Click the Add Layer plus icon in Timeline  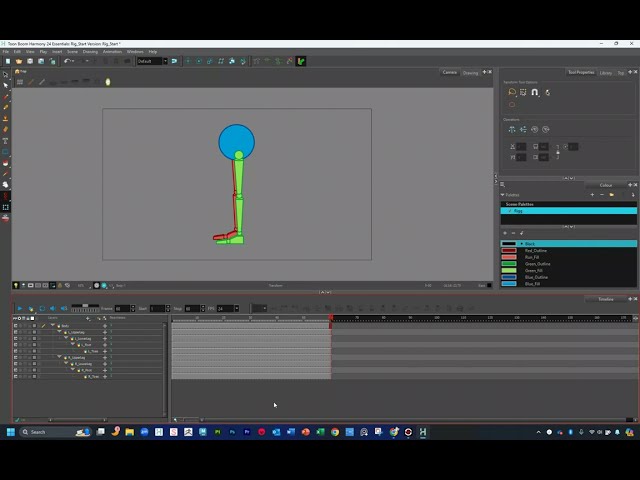tap(88, 318)
